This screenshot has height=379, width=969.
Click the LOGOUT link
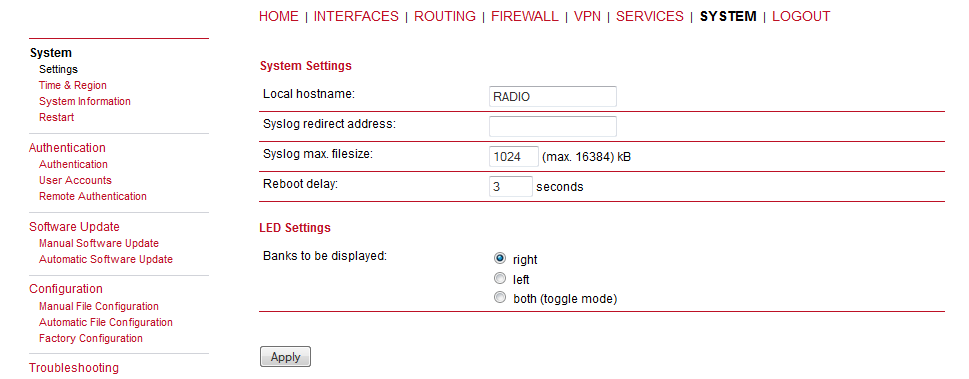pyautogui.click(x=801, y=17)
